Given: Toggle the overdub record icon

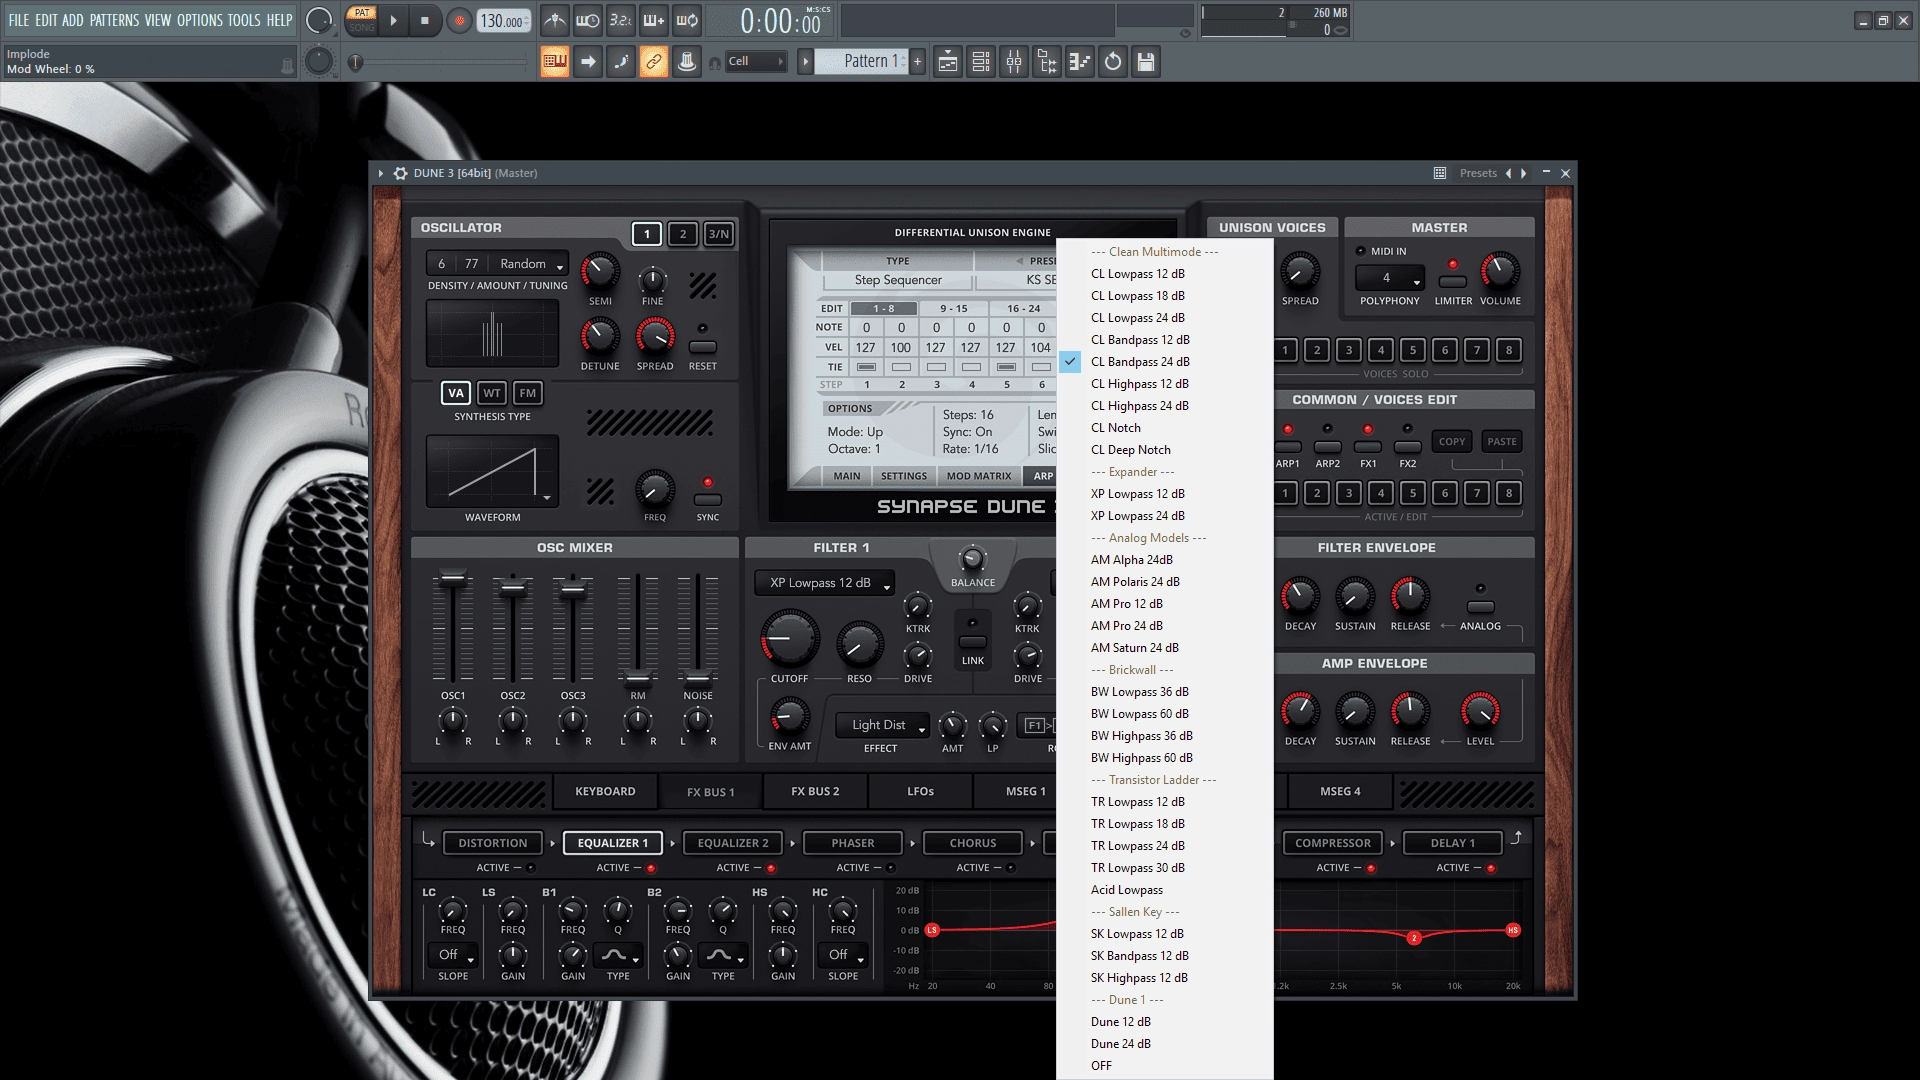Looking at the screenshot, I should click(x=654, y=20).
